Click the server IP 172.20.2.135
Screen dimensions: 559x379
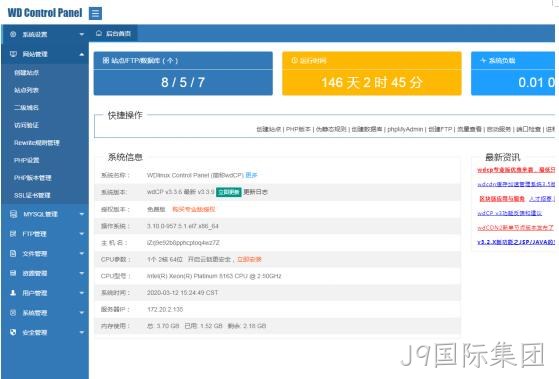click(165, 309)
